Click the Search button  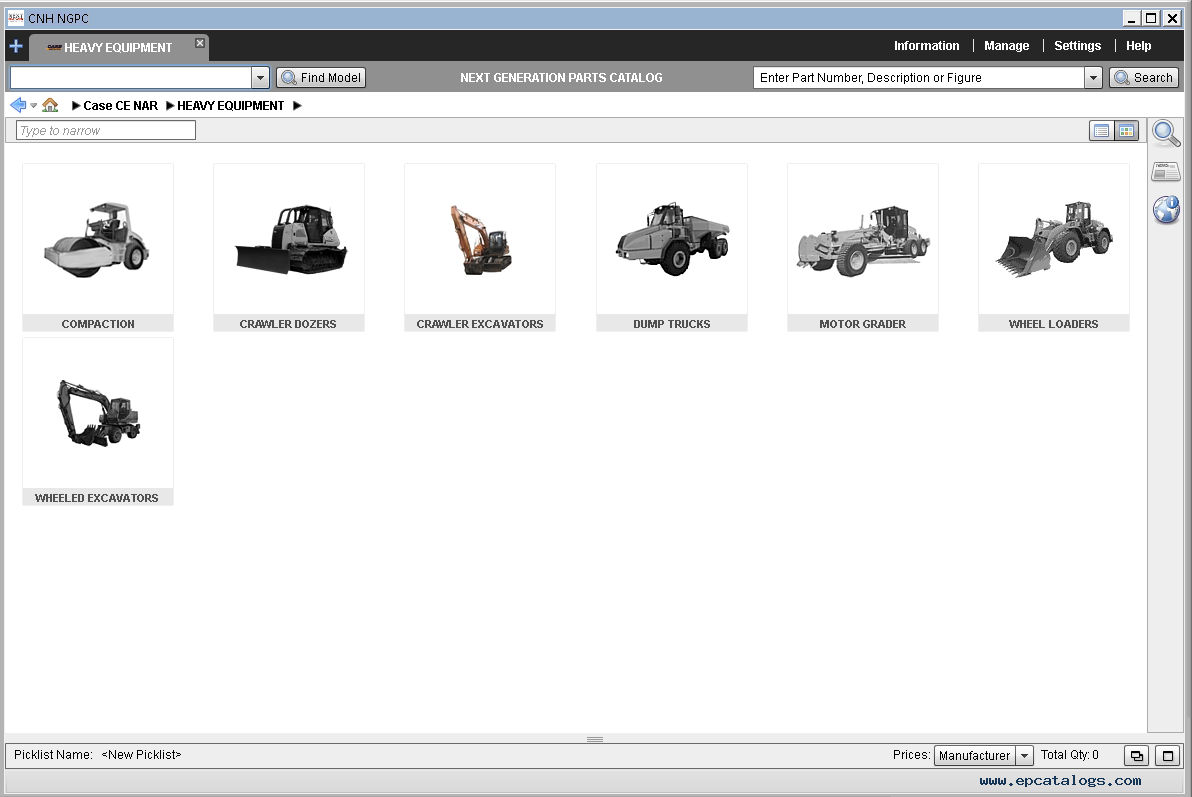(1143, 78)
